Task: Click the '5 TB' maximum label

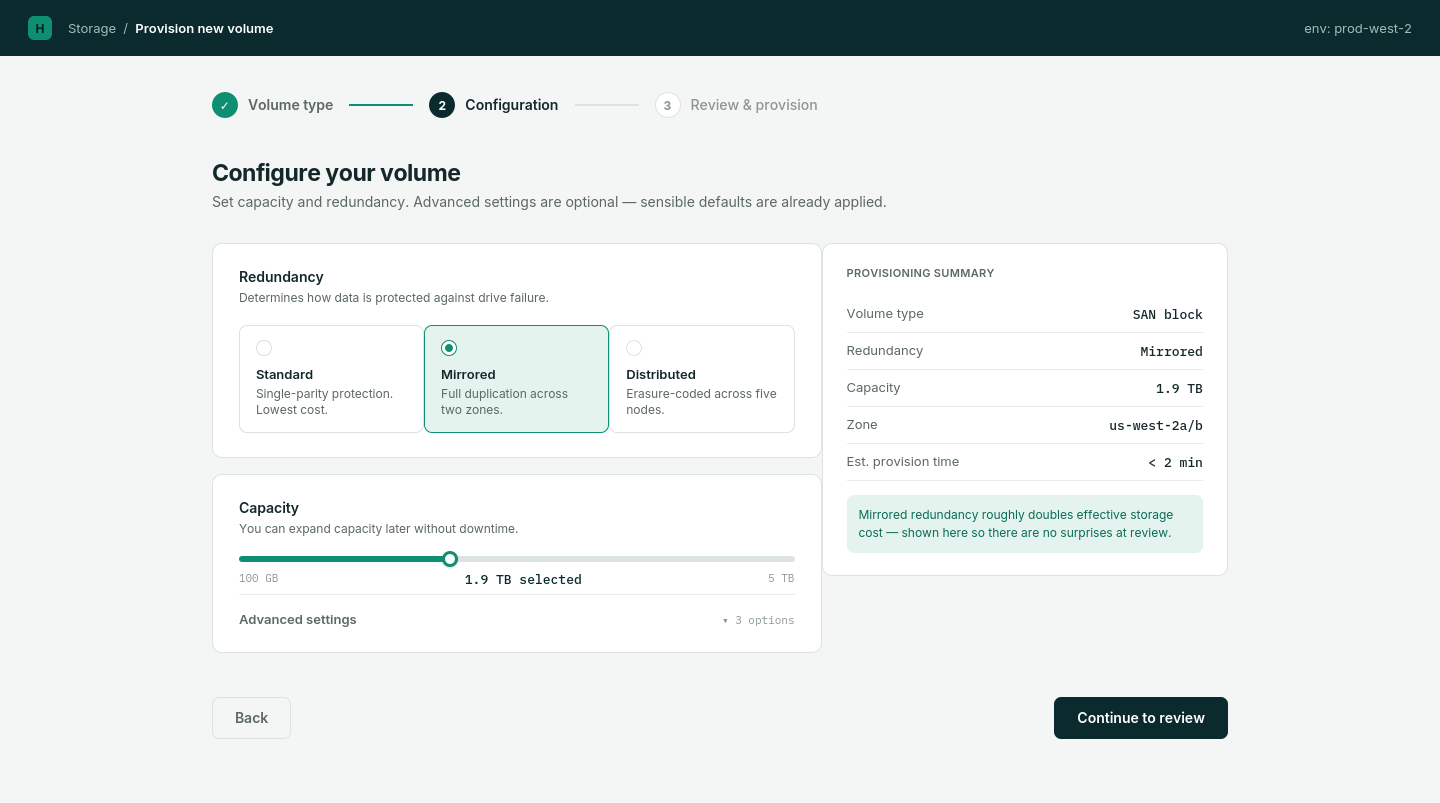Action: 781,579
